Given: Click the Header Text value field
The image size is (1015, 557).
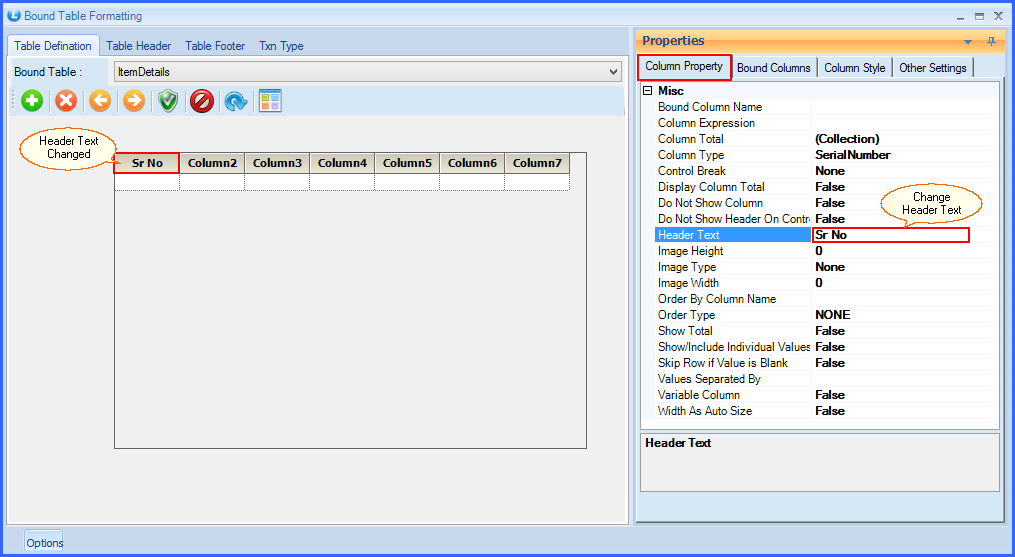Looking at the screenshot, I should [x=890, y=235].
